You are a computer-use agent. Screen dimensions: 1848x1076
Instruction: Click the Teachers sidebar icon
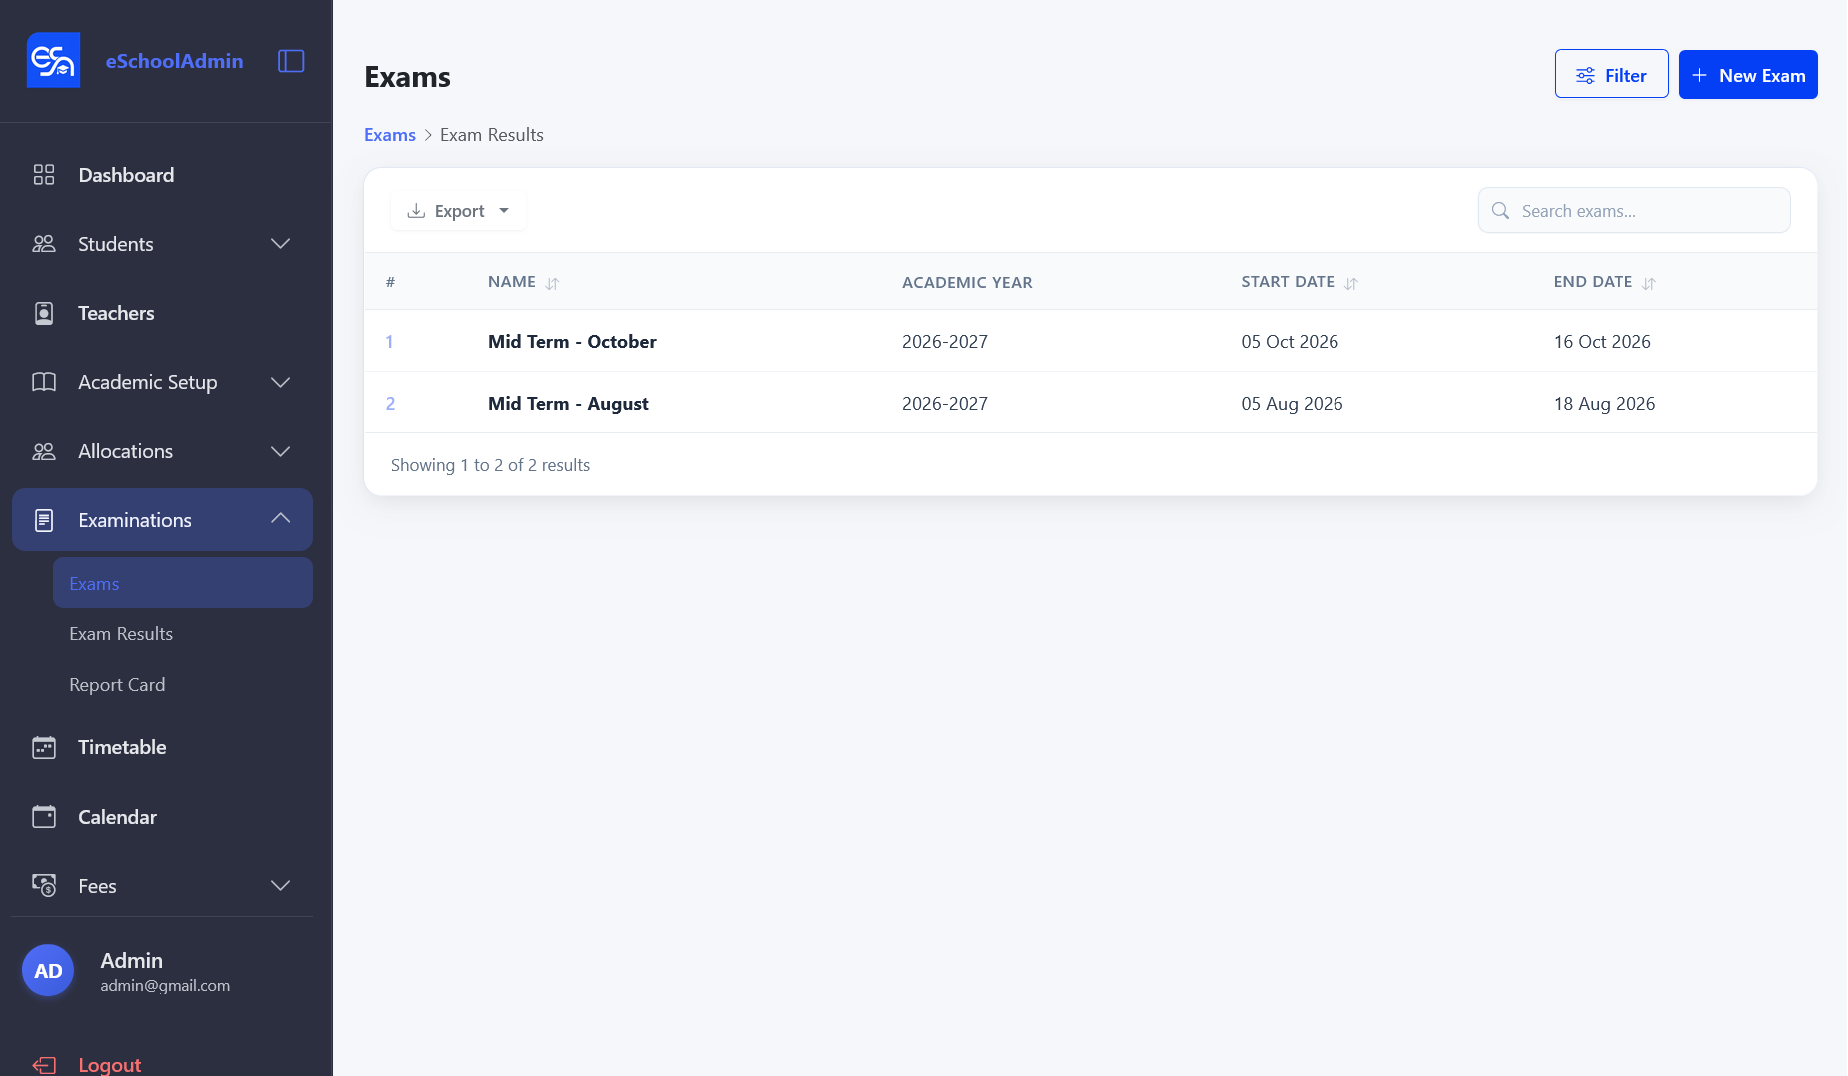point(44,313)
